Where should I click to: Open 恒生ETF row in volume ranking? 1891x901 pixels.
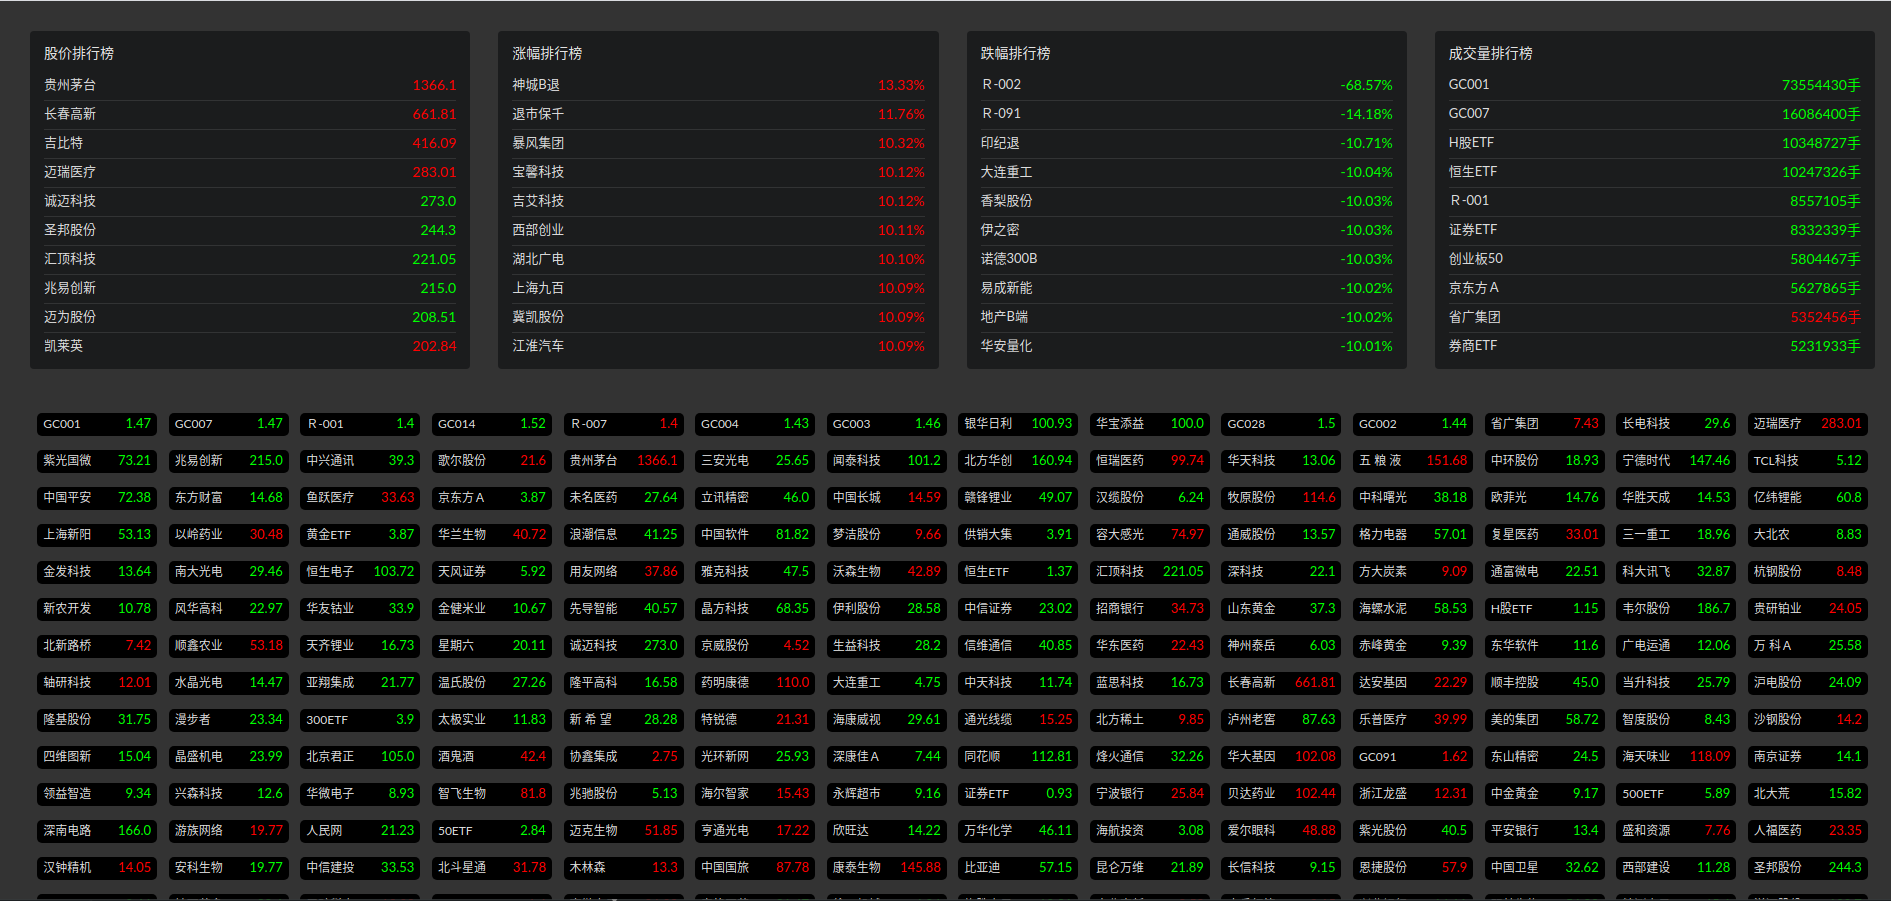1654,172
